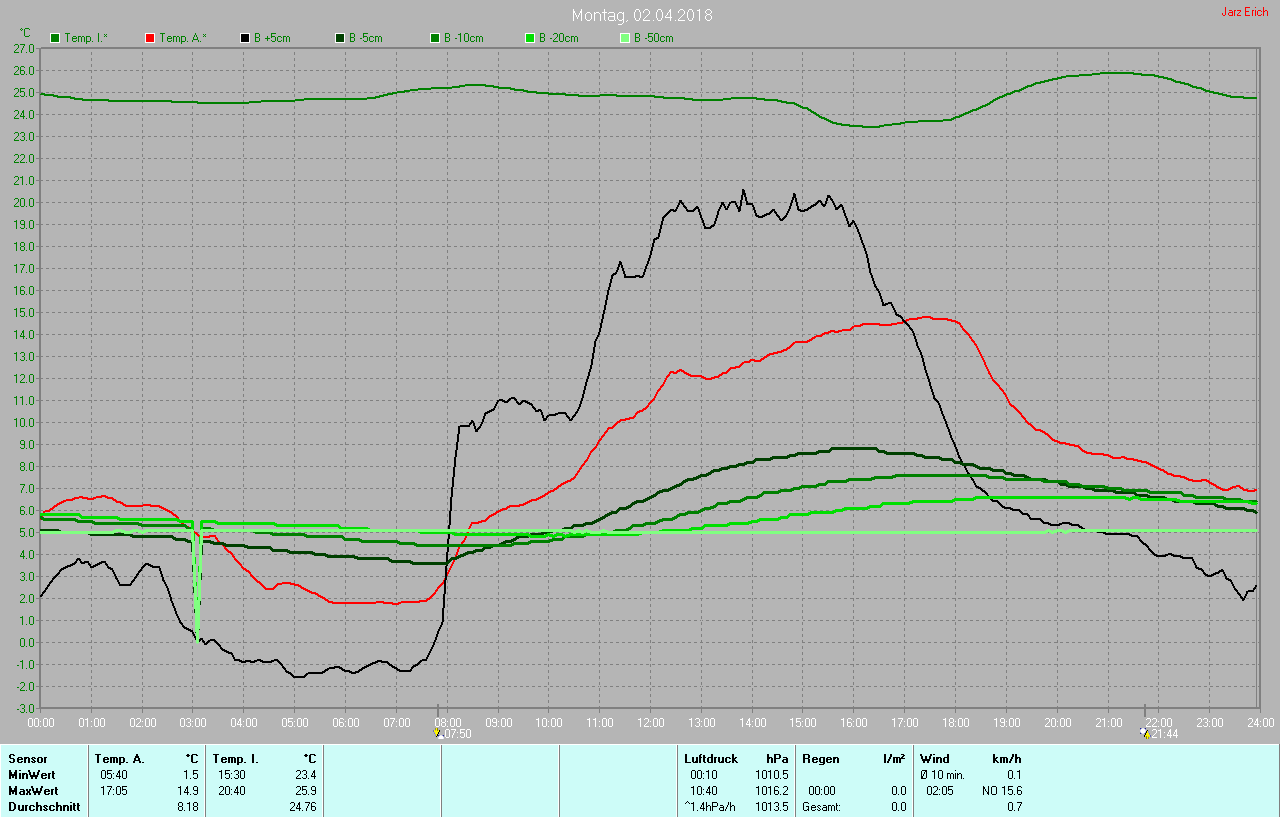Click the Regen column header
Image resolution: width=1280 pixels, height=817 pixels.
pyautogui.click(x=820, y=759)
